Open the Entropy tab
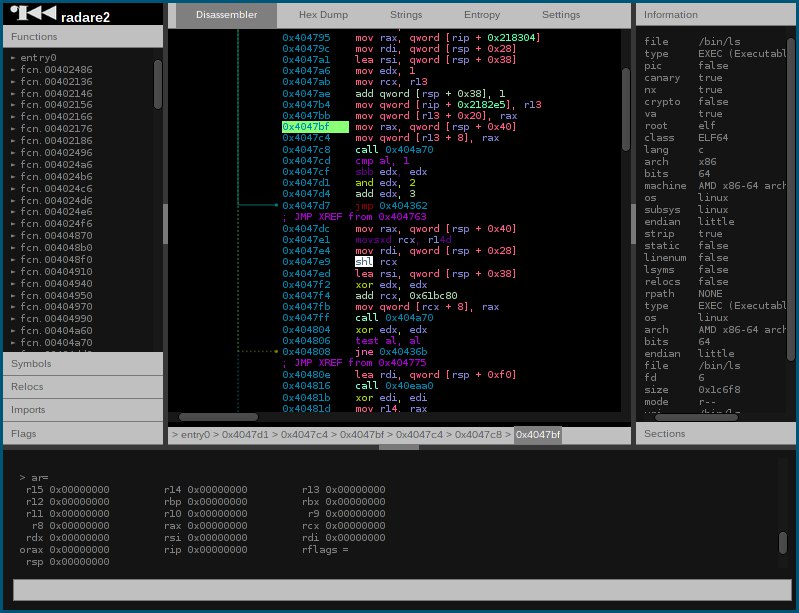Viewport: 799px width, 613px height. [x=482, y=15]
